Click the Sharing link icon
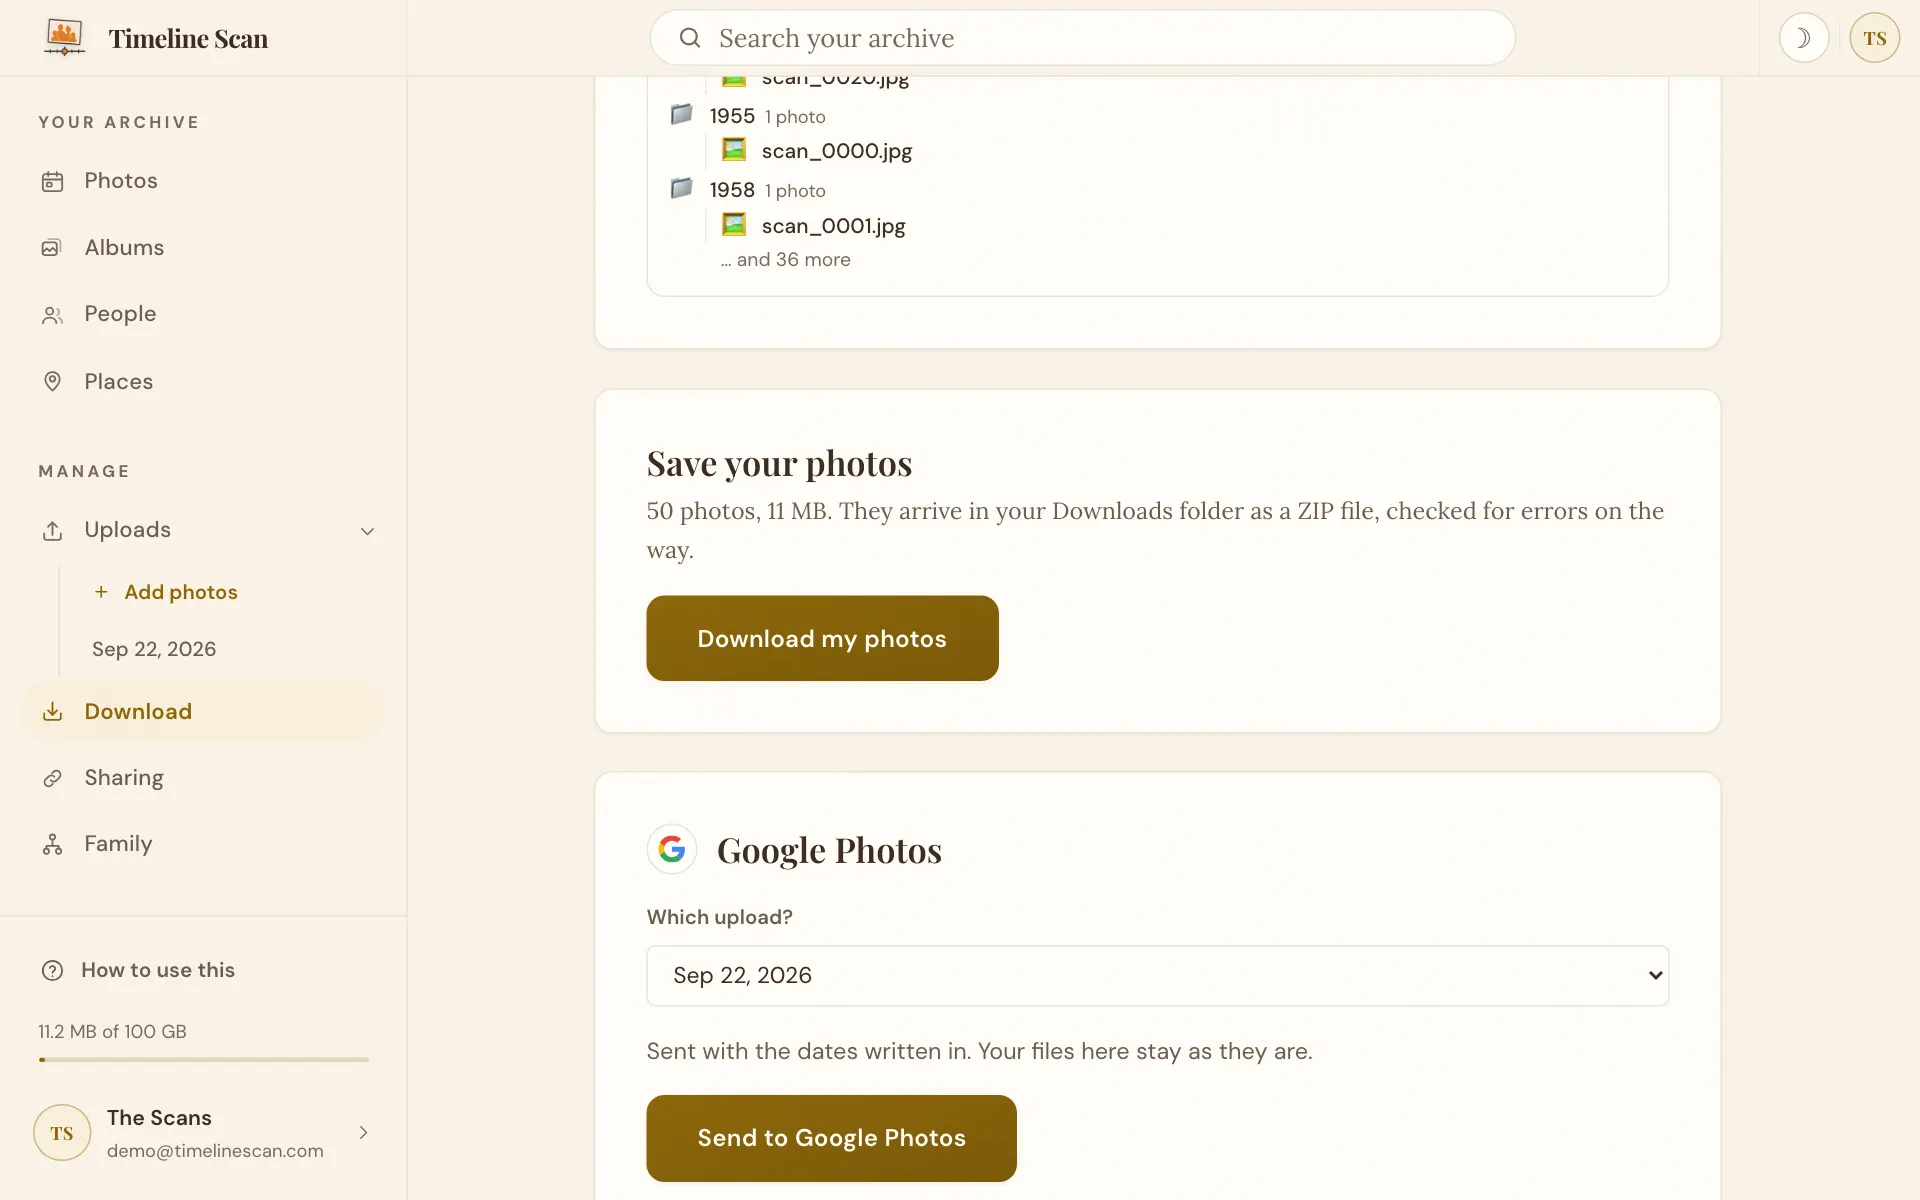Viewport: 1920px width, 1200px height. 53,778
